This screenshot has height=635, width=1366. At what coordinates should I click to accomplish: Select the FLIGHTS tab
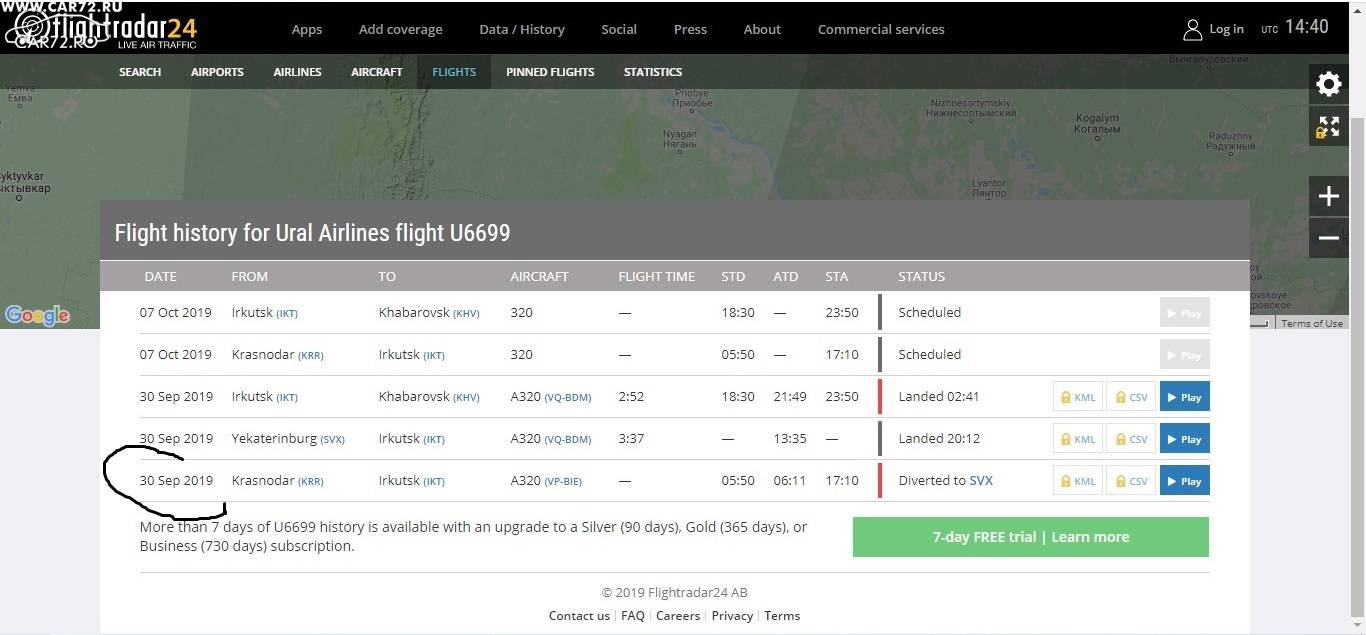pyautogui.click(x=454, y=72)
